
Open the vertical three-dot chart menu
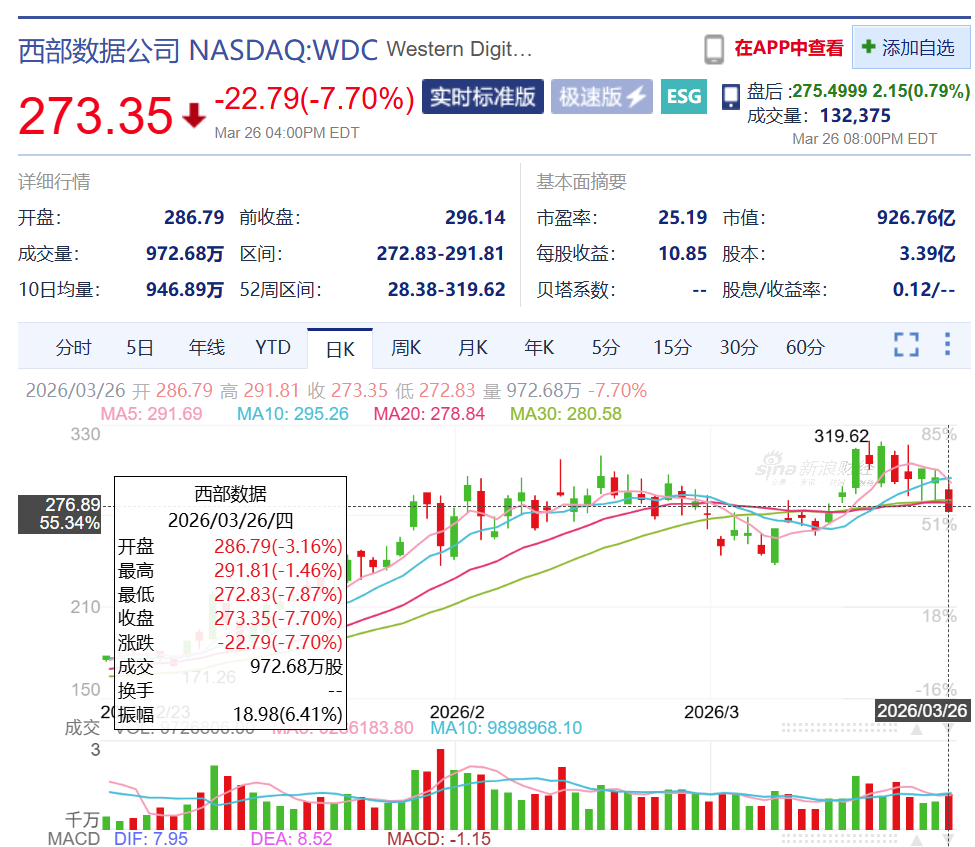coord(947,344)
